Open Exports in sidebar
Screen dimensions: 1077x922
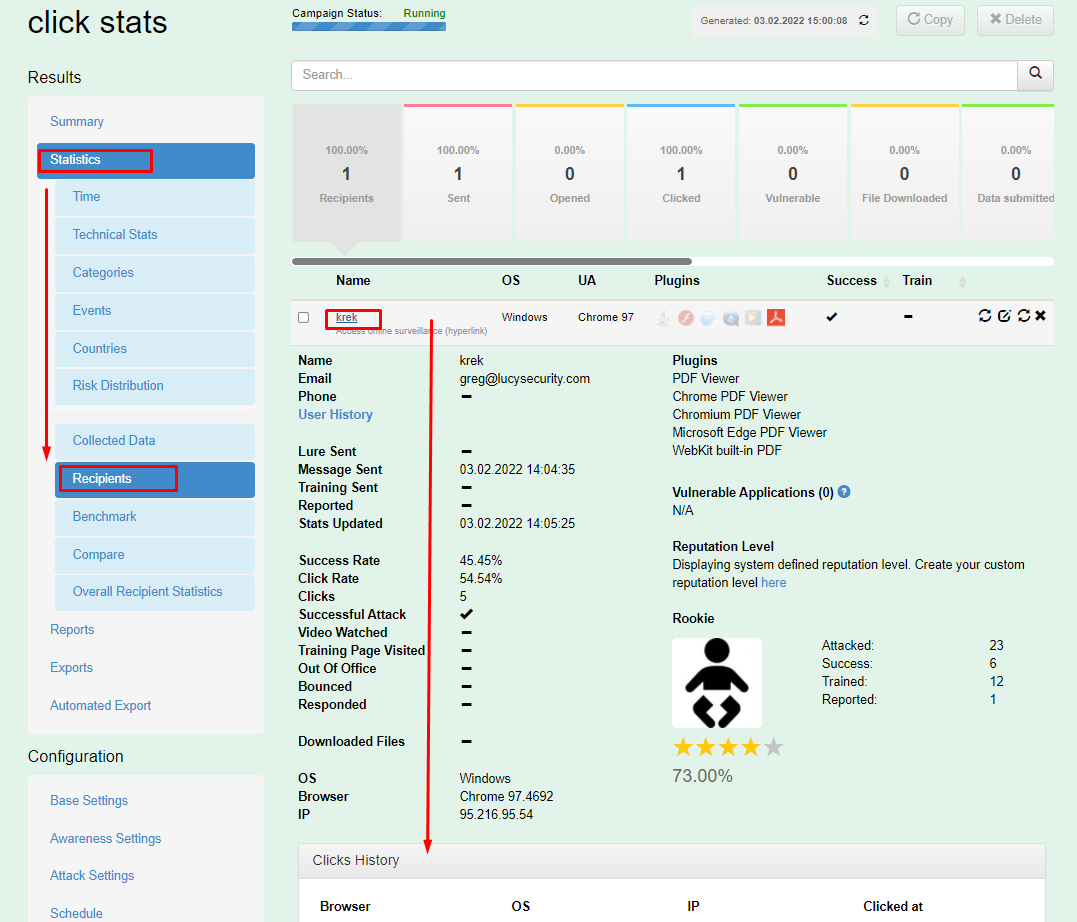71,668
